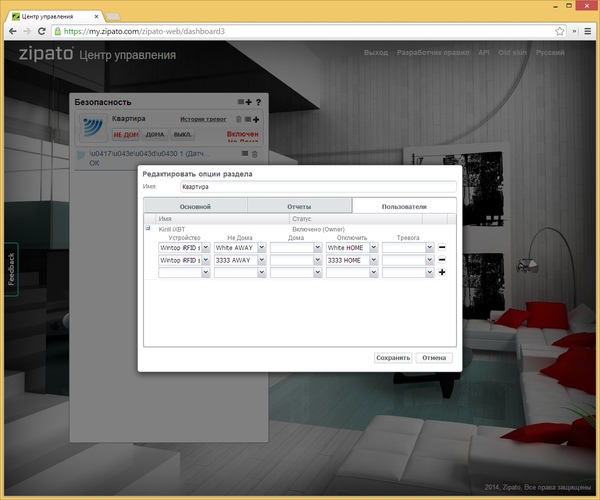Image resolution: width=600 pixels, height=500 pixels.
Task: Switch to the Отчеты tab
Action: pyautogui.click(x=299, y=206)
